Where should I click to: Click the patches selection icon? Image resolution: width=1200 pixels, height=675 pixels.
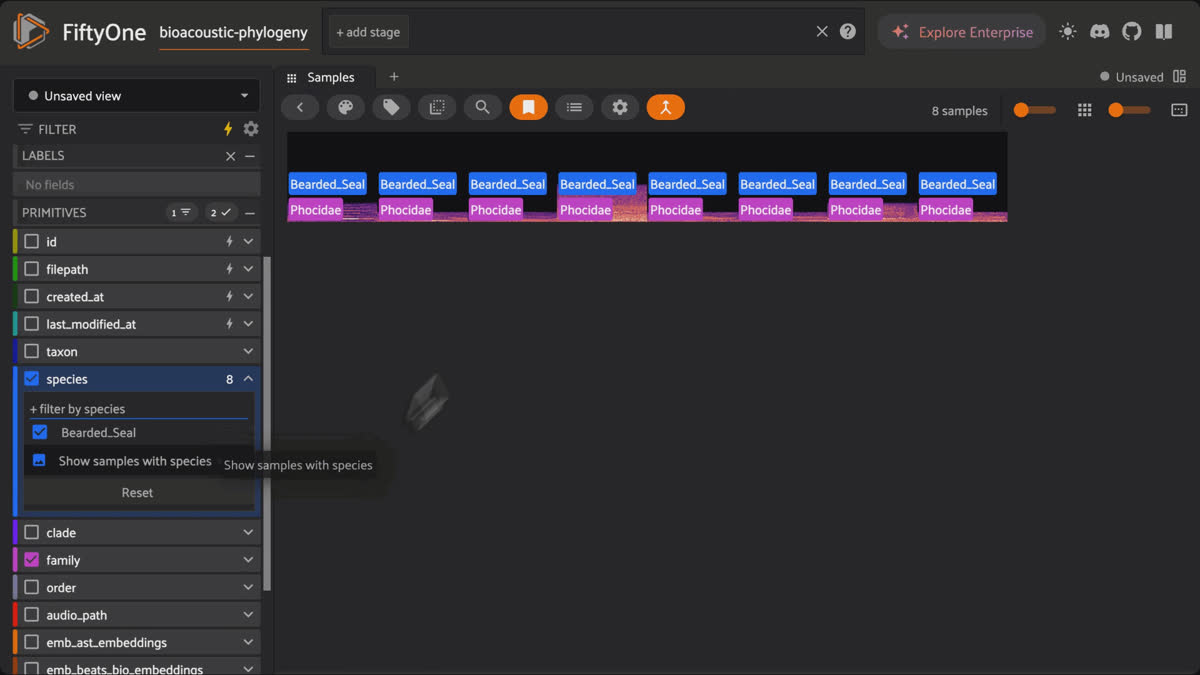click(437, 108)
